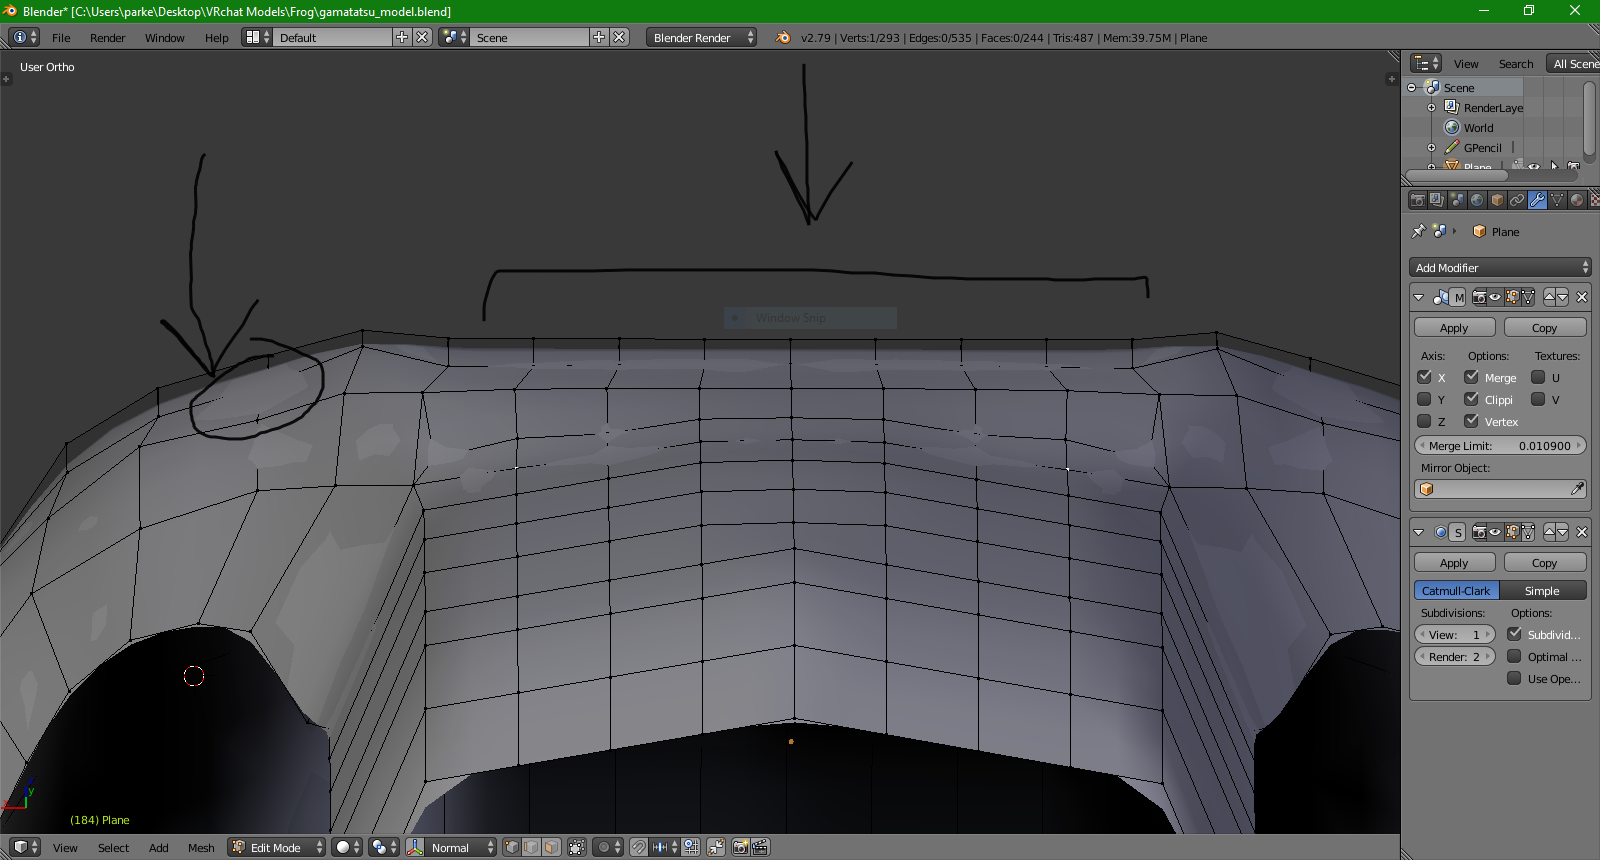The width and height of the screenshot is (1600, 860).
Task: Open the Modifiers properties tab wrench icon
Action: [1537, 200]
